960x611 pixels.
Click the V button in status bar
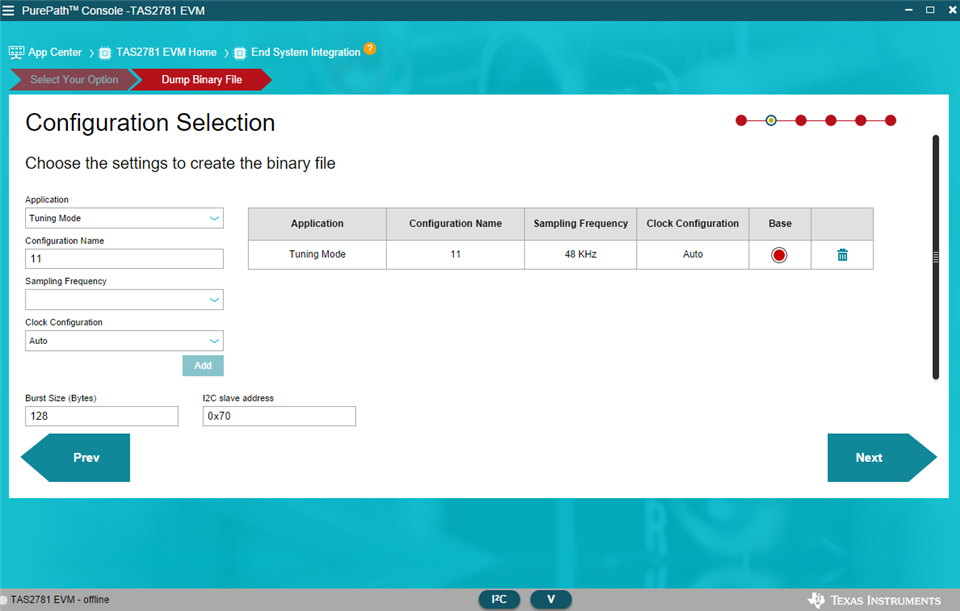pyautogui.click(x=550, y=599)
